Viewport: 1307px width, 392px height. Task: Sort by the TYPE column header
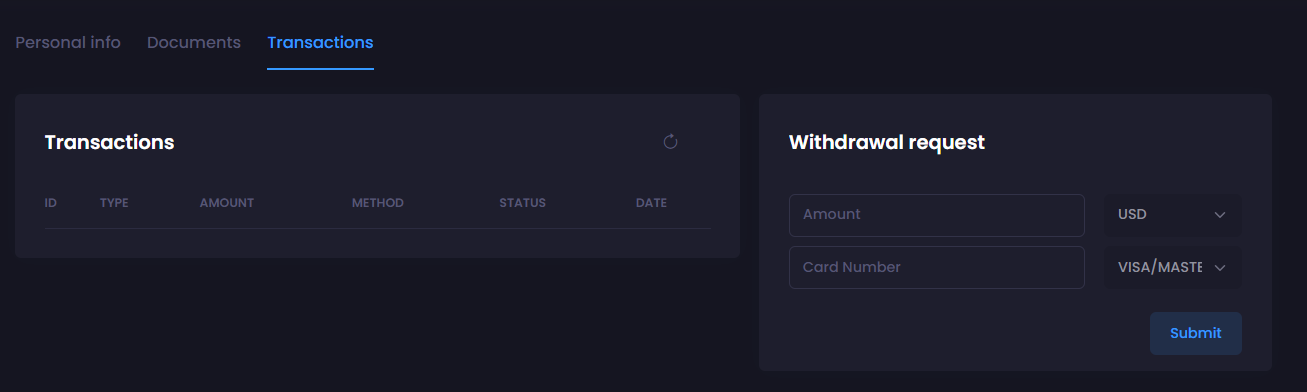tap(114, 203)
